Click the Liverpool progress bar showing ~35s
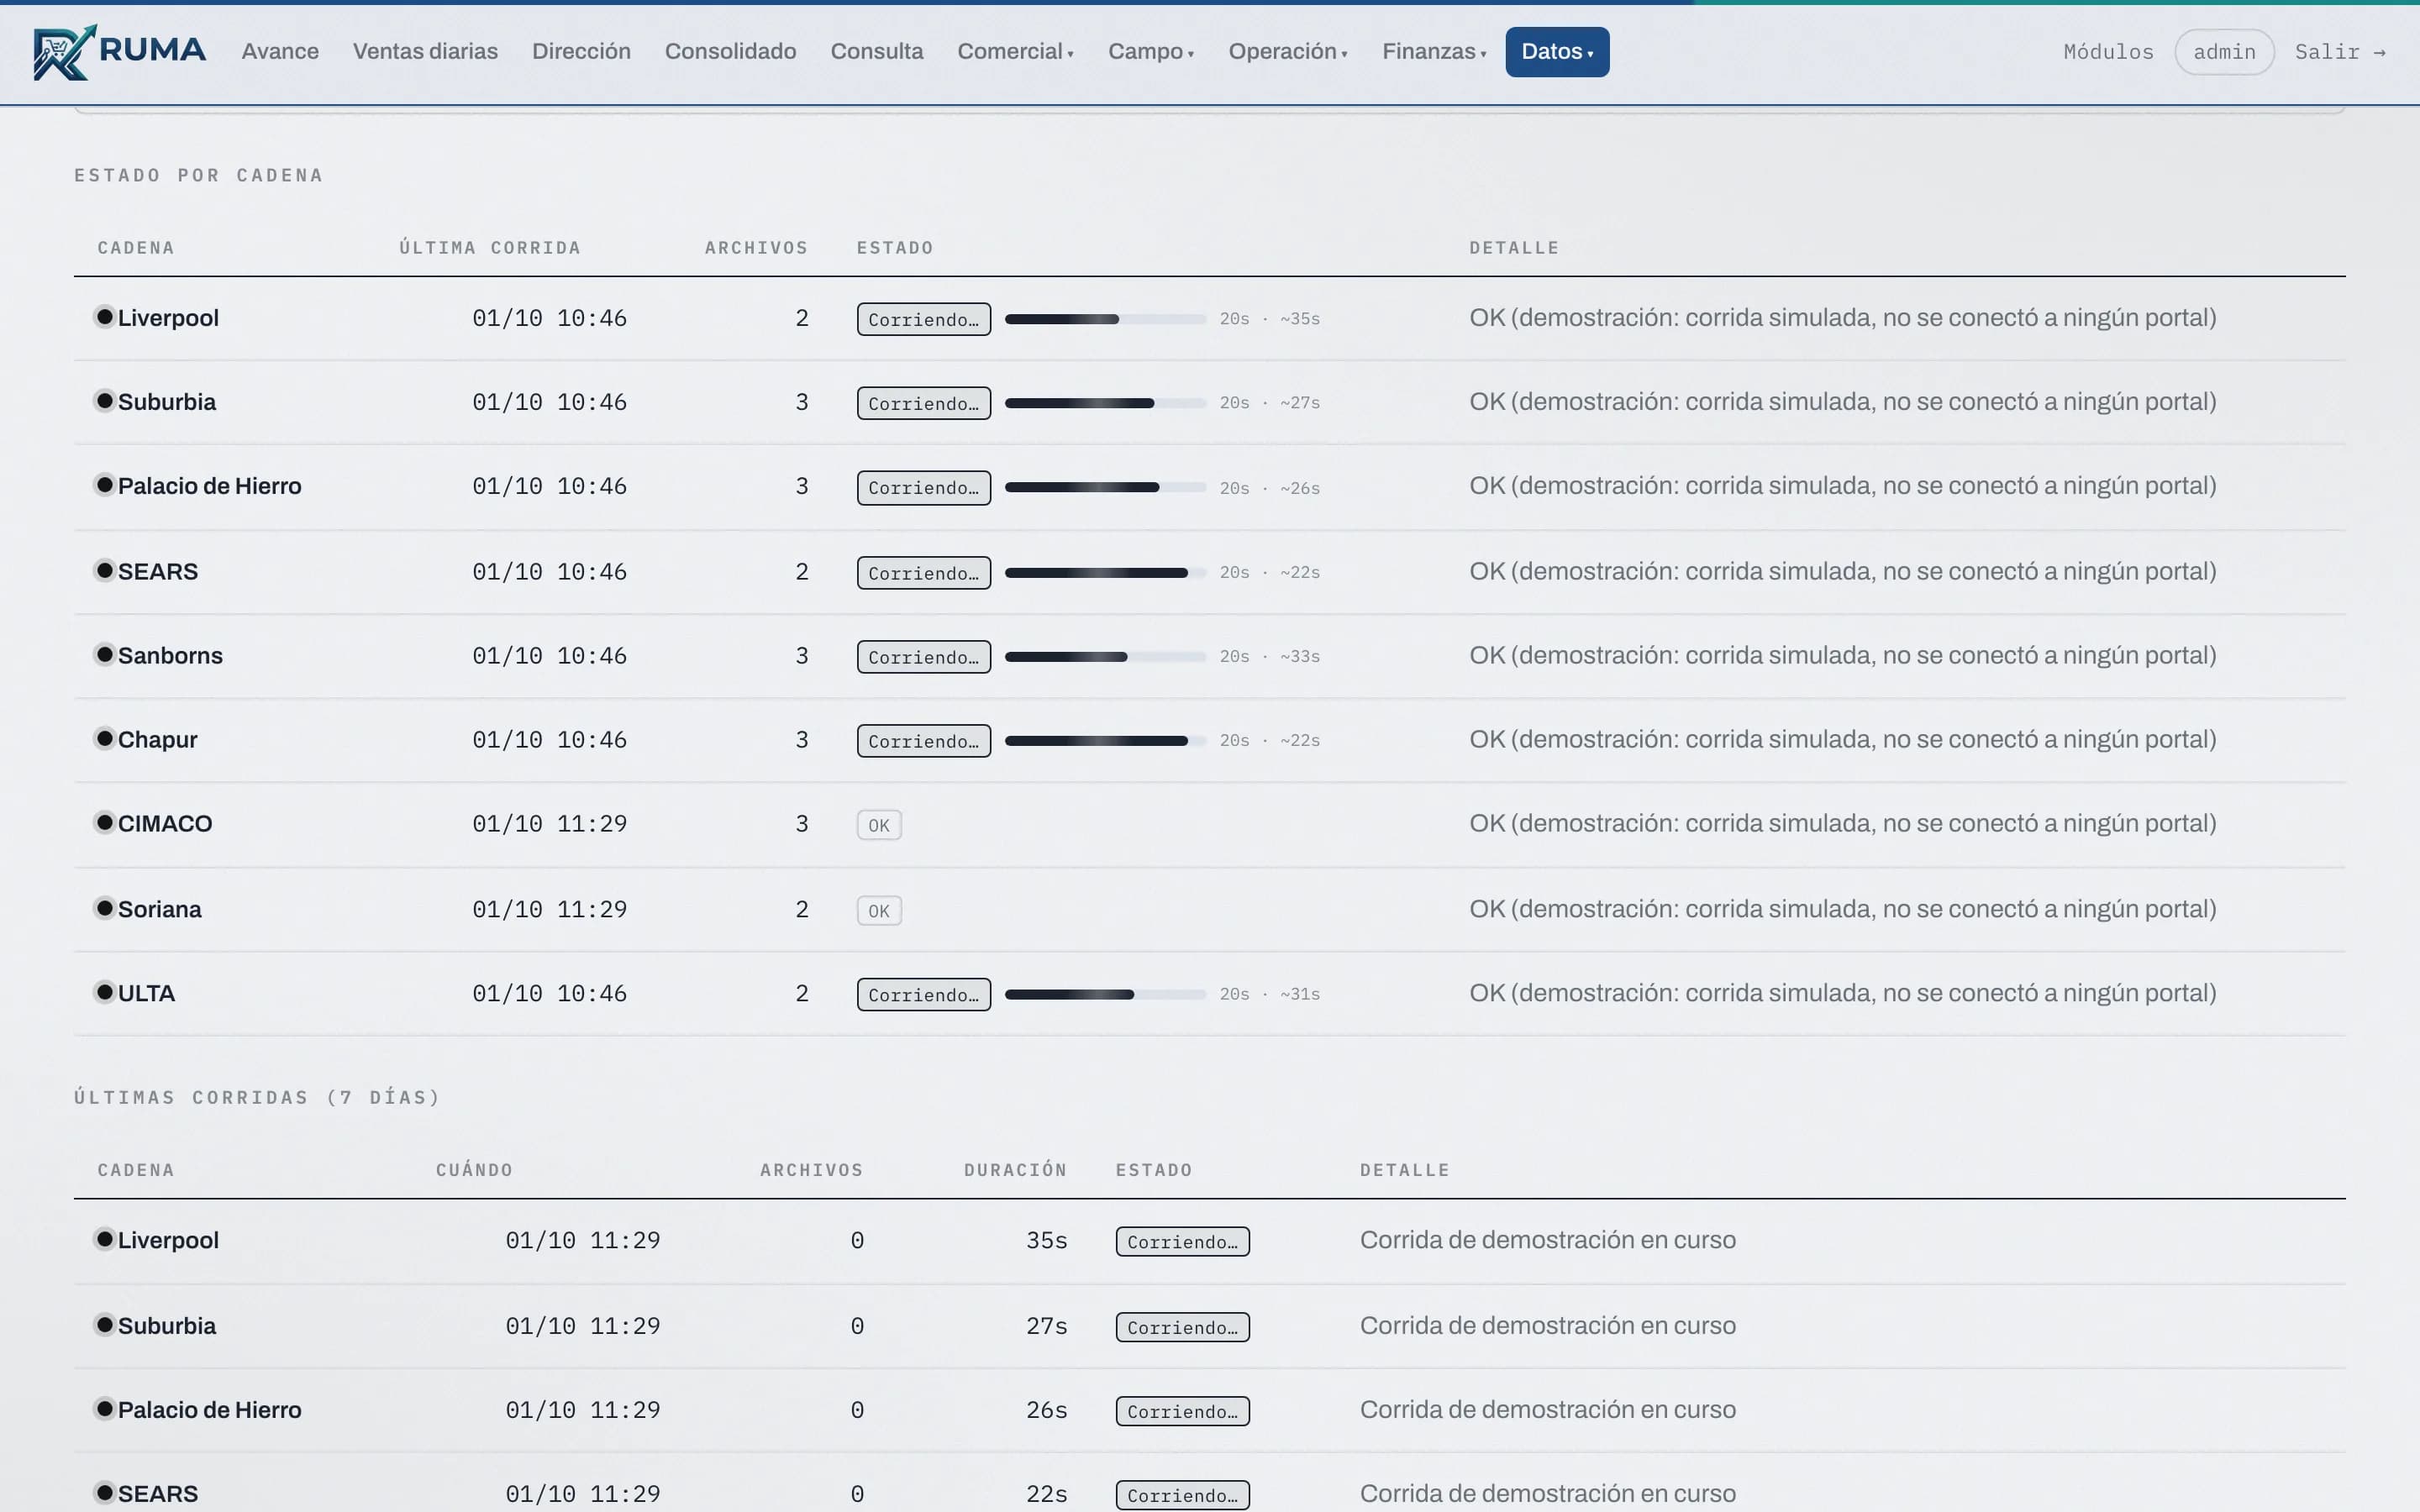 tap(1105, 319)
